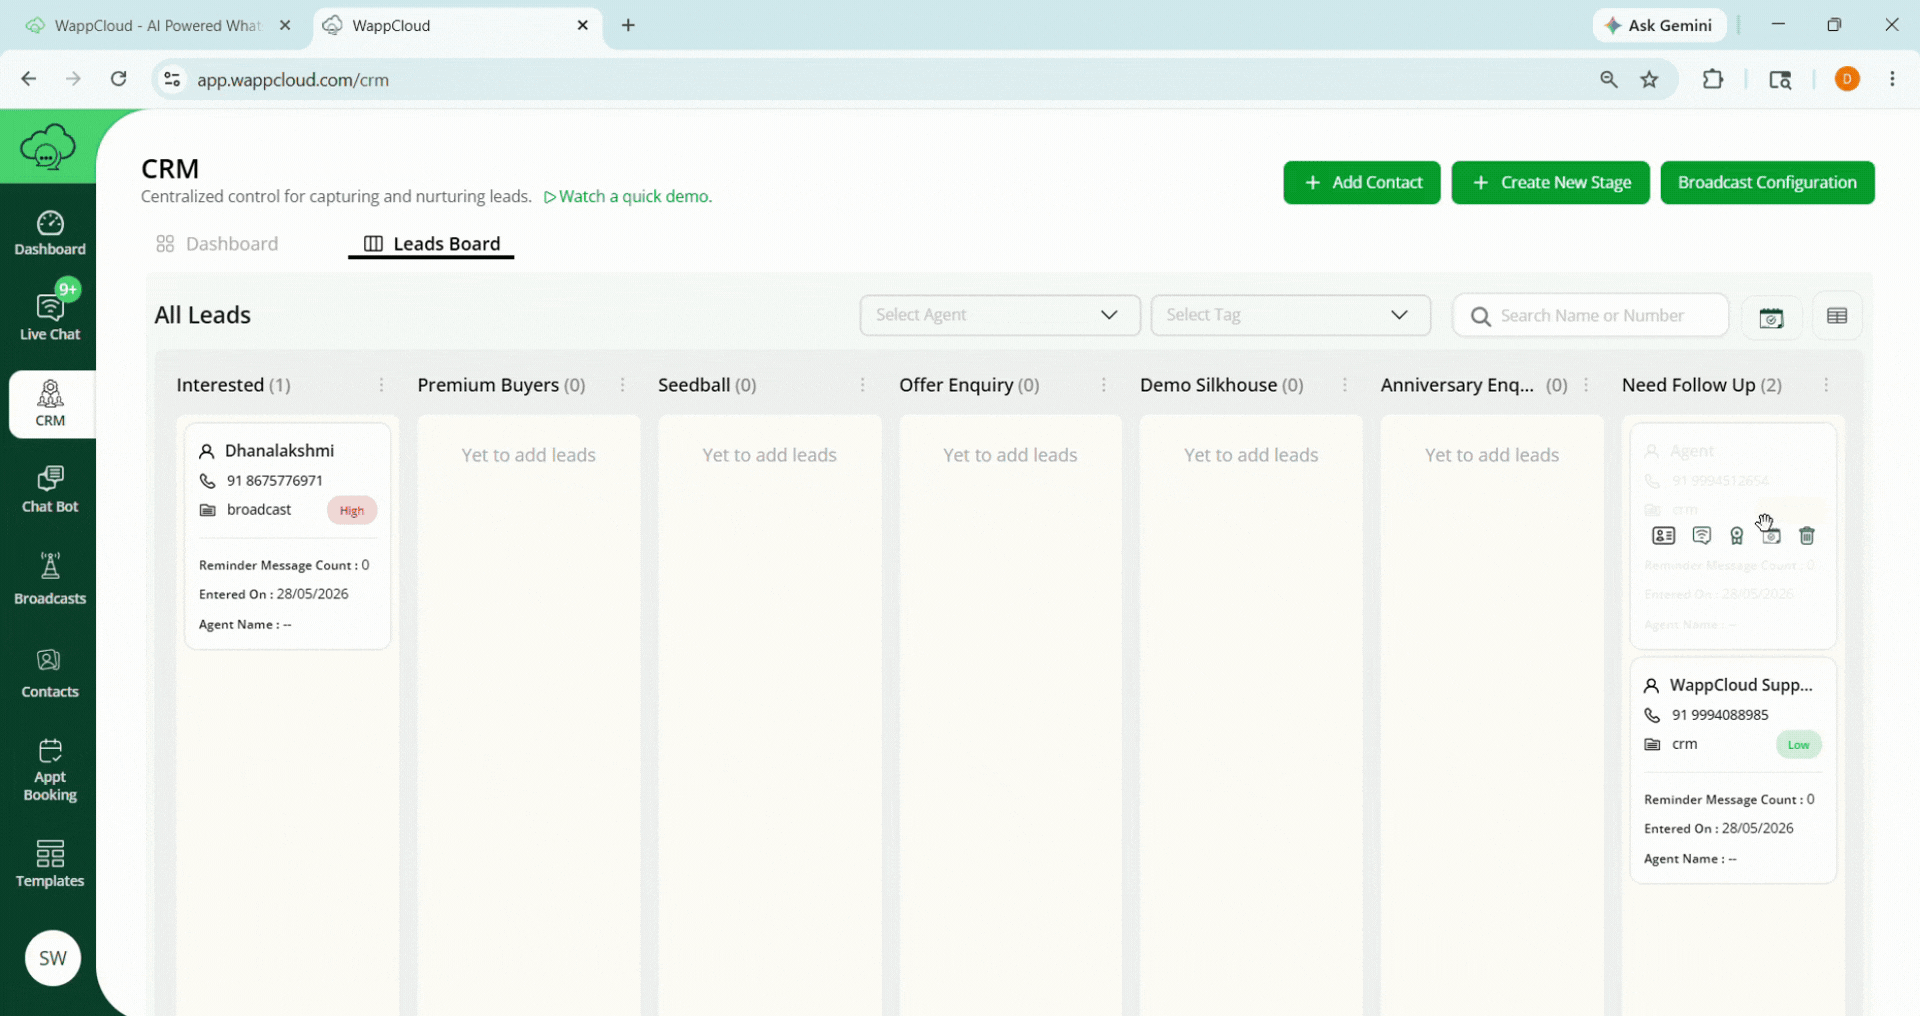Click the browser address bar URL
1920x1016 pixels.
[x=292, y=79]
